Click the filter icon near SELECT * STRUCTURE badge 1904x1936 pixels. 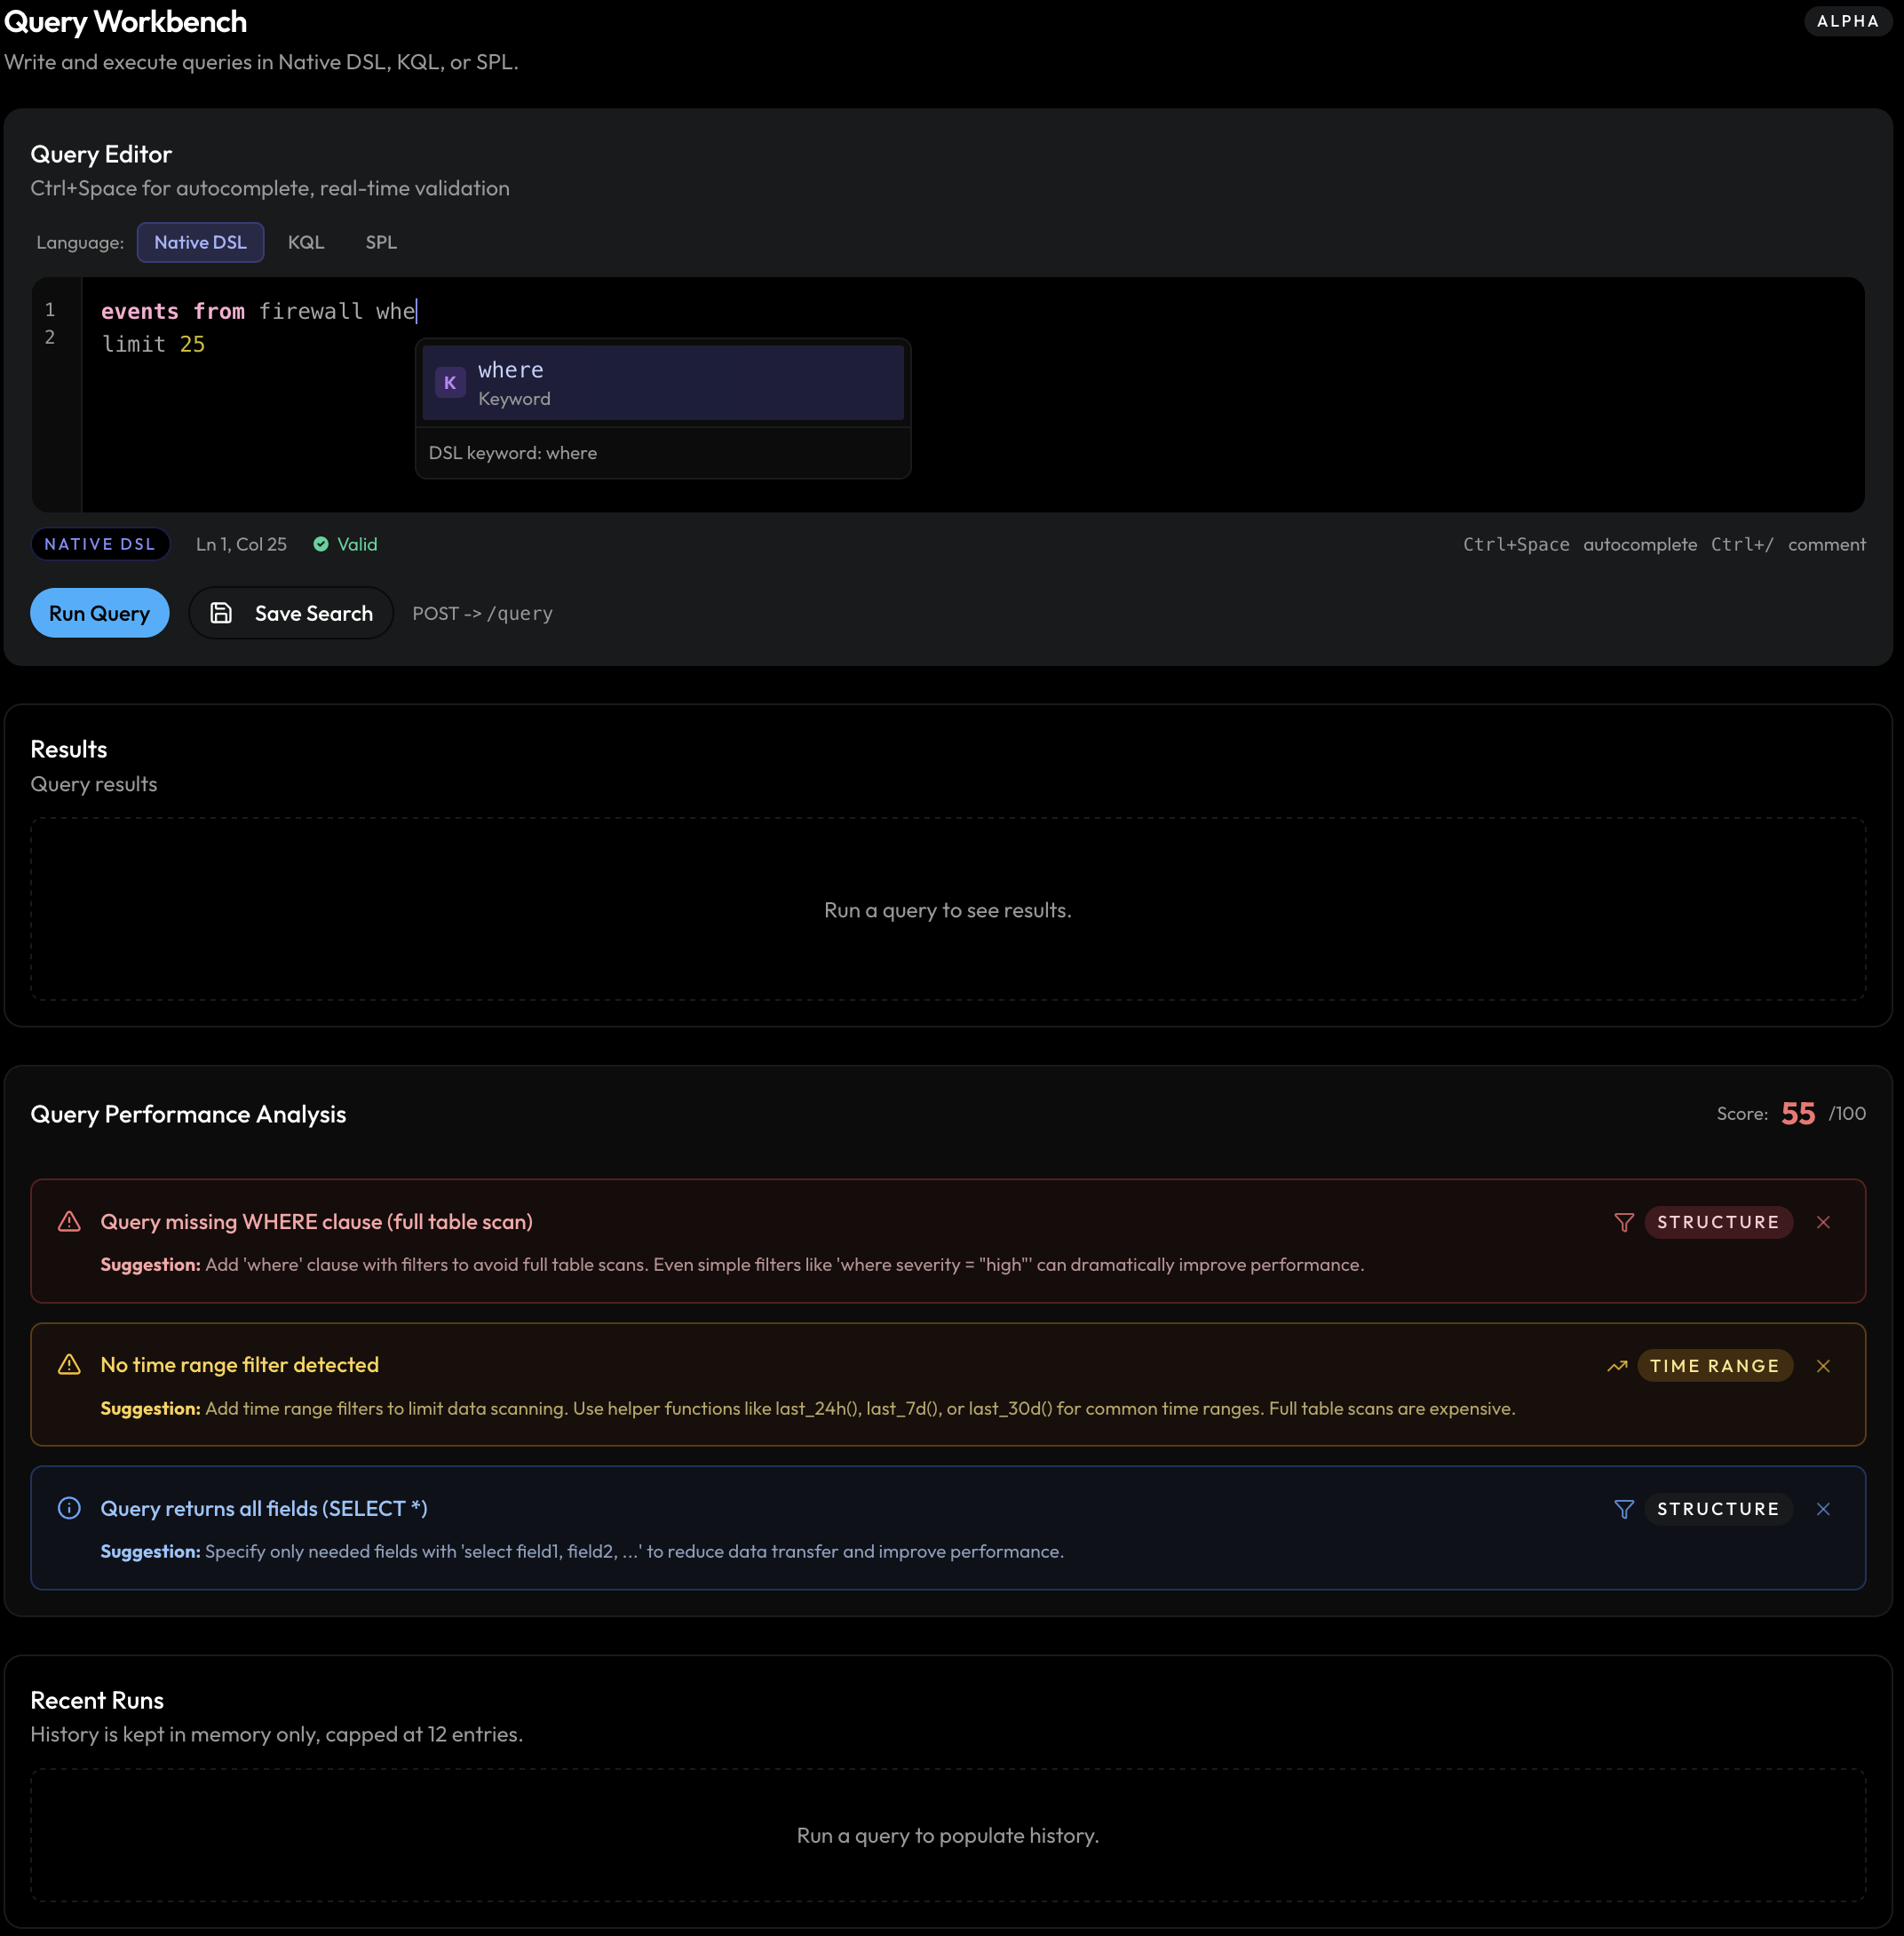tap(1623, 1509)
